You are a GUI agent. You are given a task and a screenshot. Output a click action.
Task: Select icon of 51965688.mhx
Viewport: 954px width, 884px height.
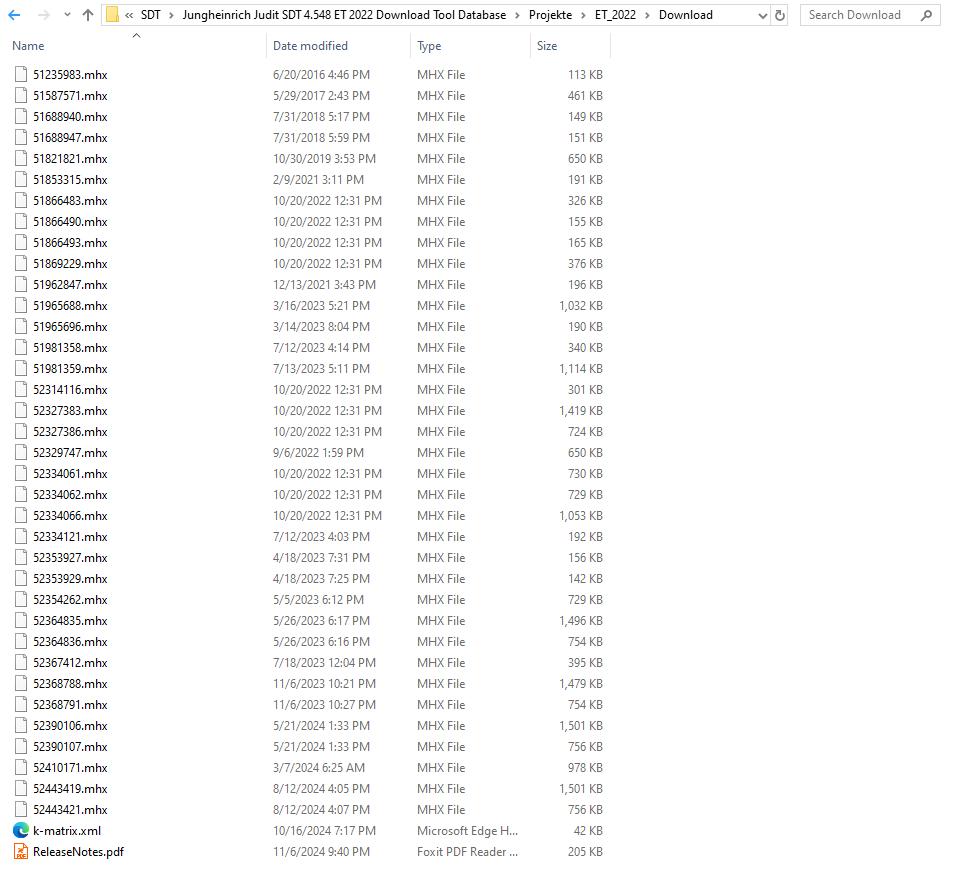pos(21,305)
